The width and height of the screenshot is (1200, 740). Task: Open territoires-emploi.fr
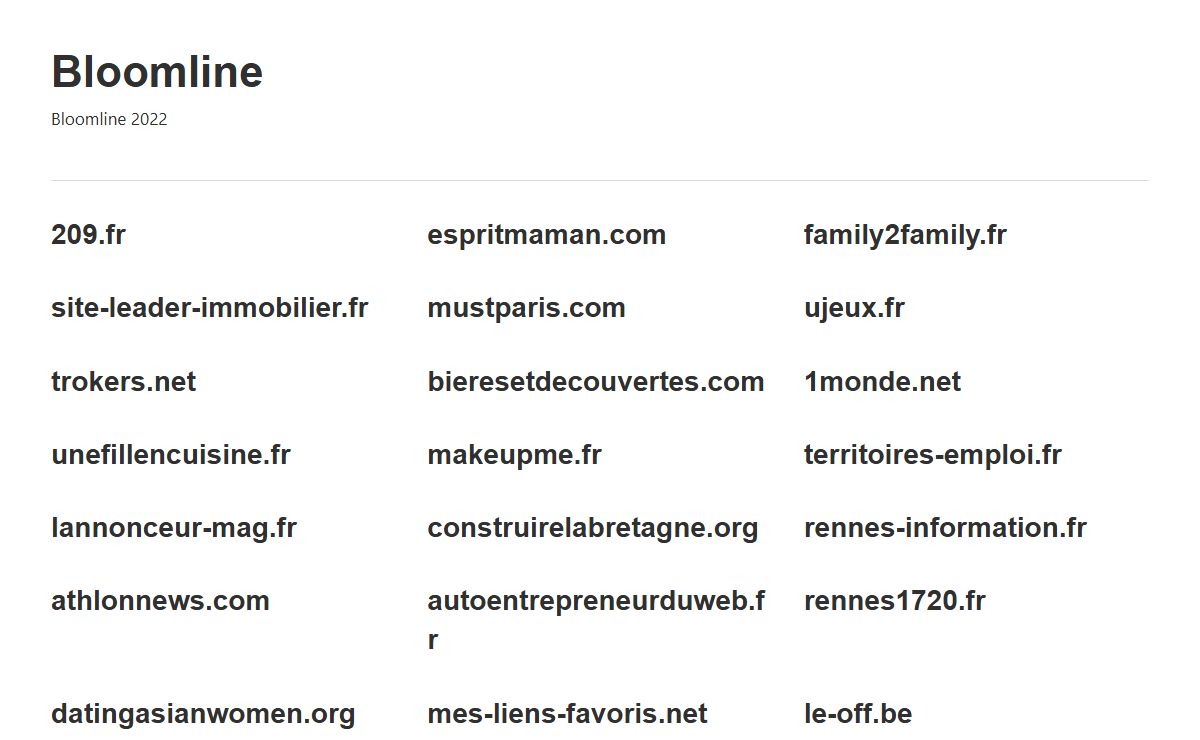(933, 454)
